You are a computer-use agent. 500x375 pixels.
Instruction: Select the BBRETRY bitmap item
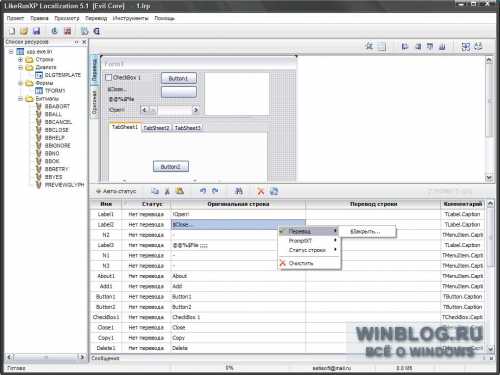tap(57, 169)
